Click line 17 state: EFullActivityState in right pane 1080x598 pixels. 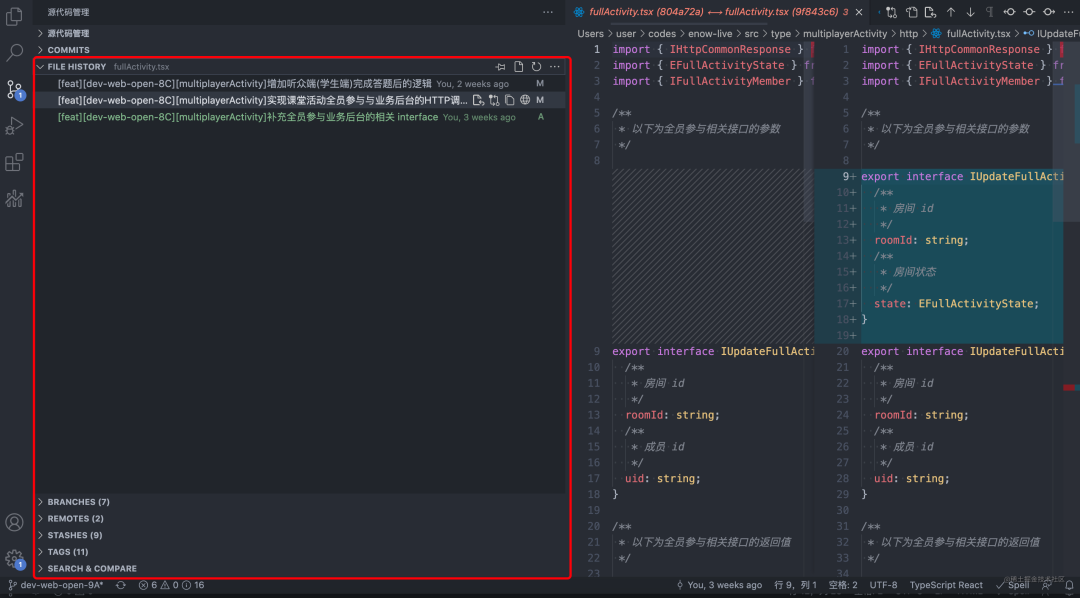(956, 303)
